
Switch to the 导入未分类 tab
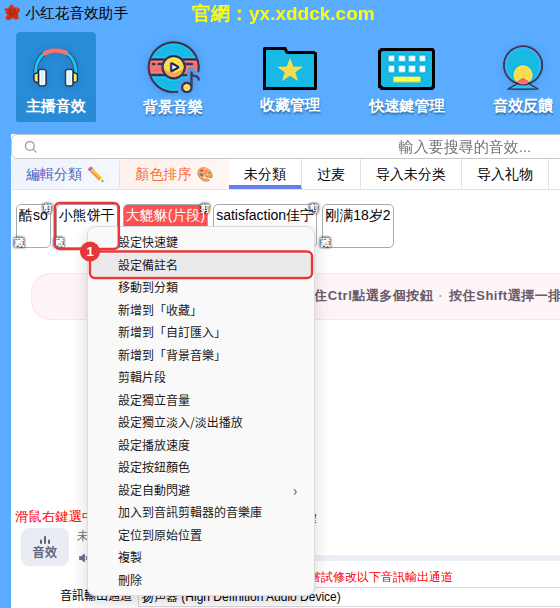[411, 174]
